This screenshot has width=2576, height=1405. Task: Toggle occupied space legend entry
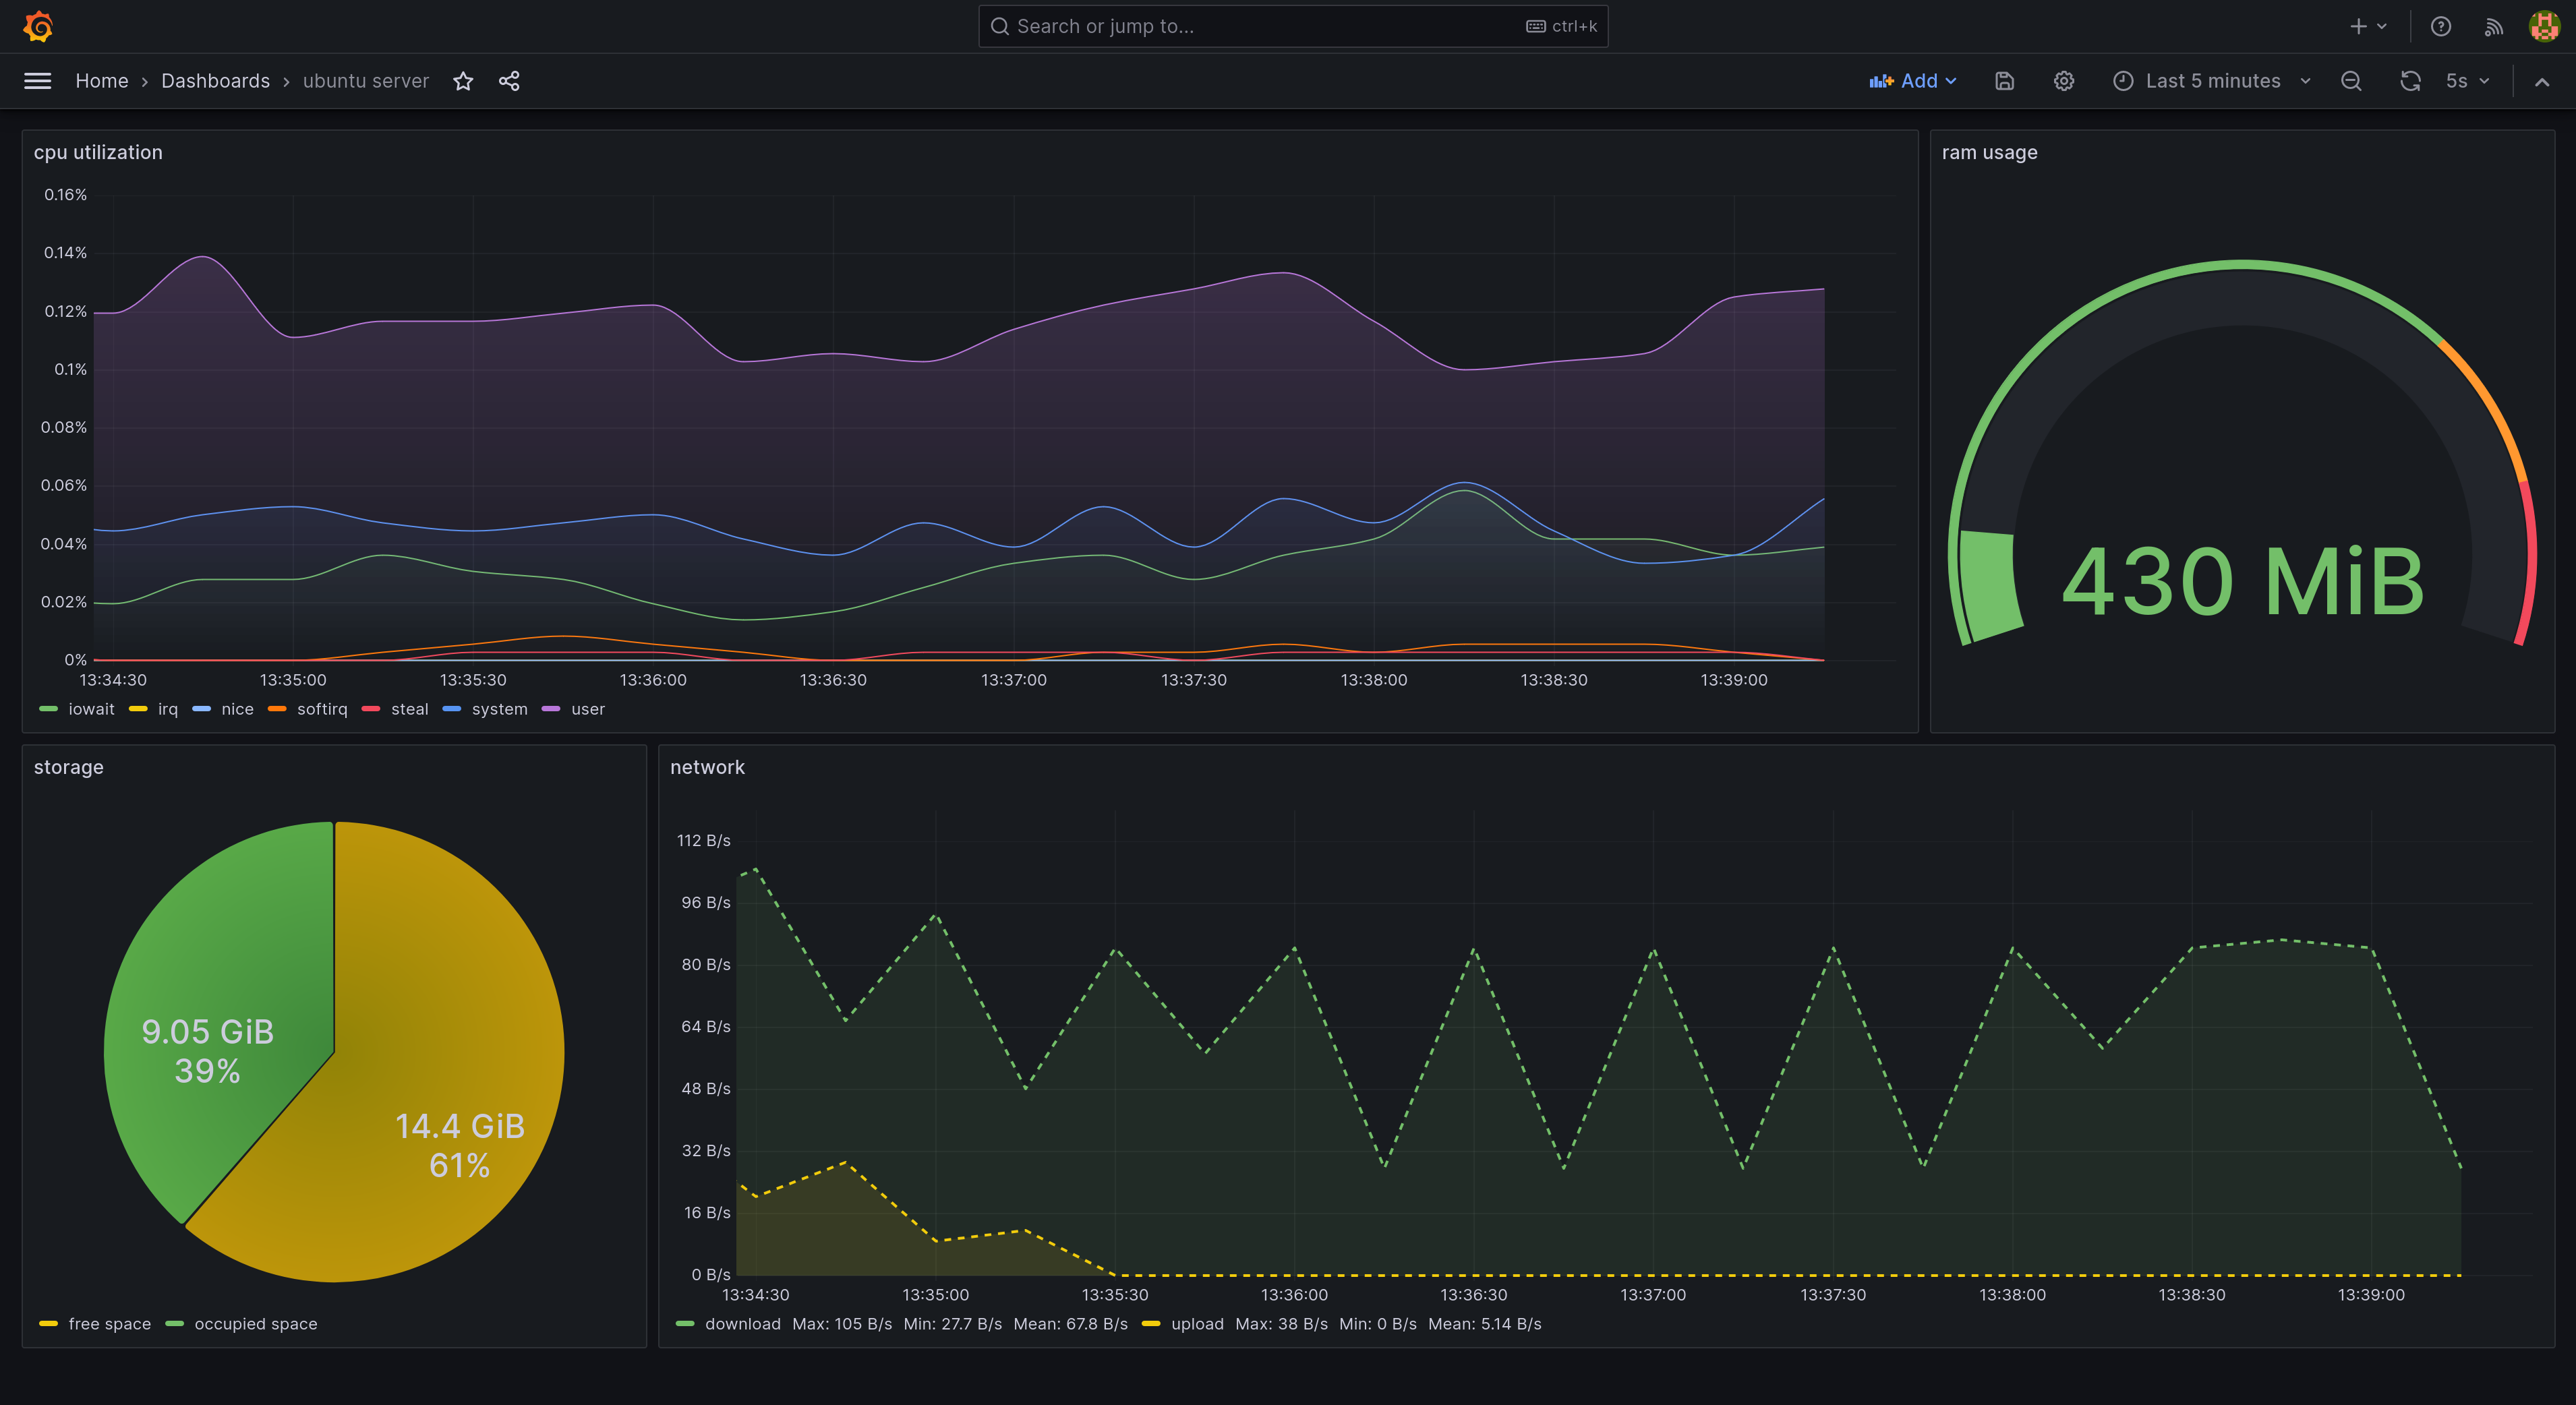coord(256,1324)
